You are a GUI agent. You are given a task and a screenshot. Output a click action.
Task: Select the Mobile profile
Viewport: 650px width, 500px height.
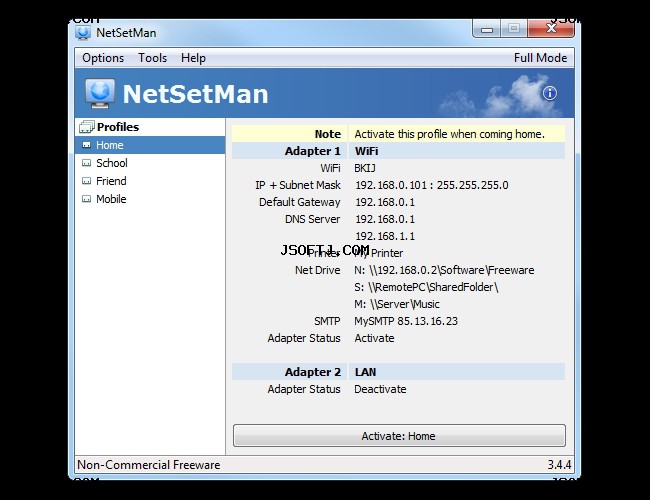tap(150, 199)
